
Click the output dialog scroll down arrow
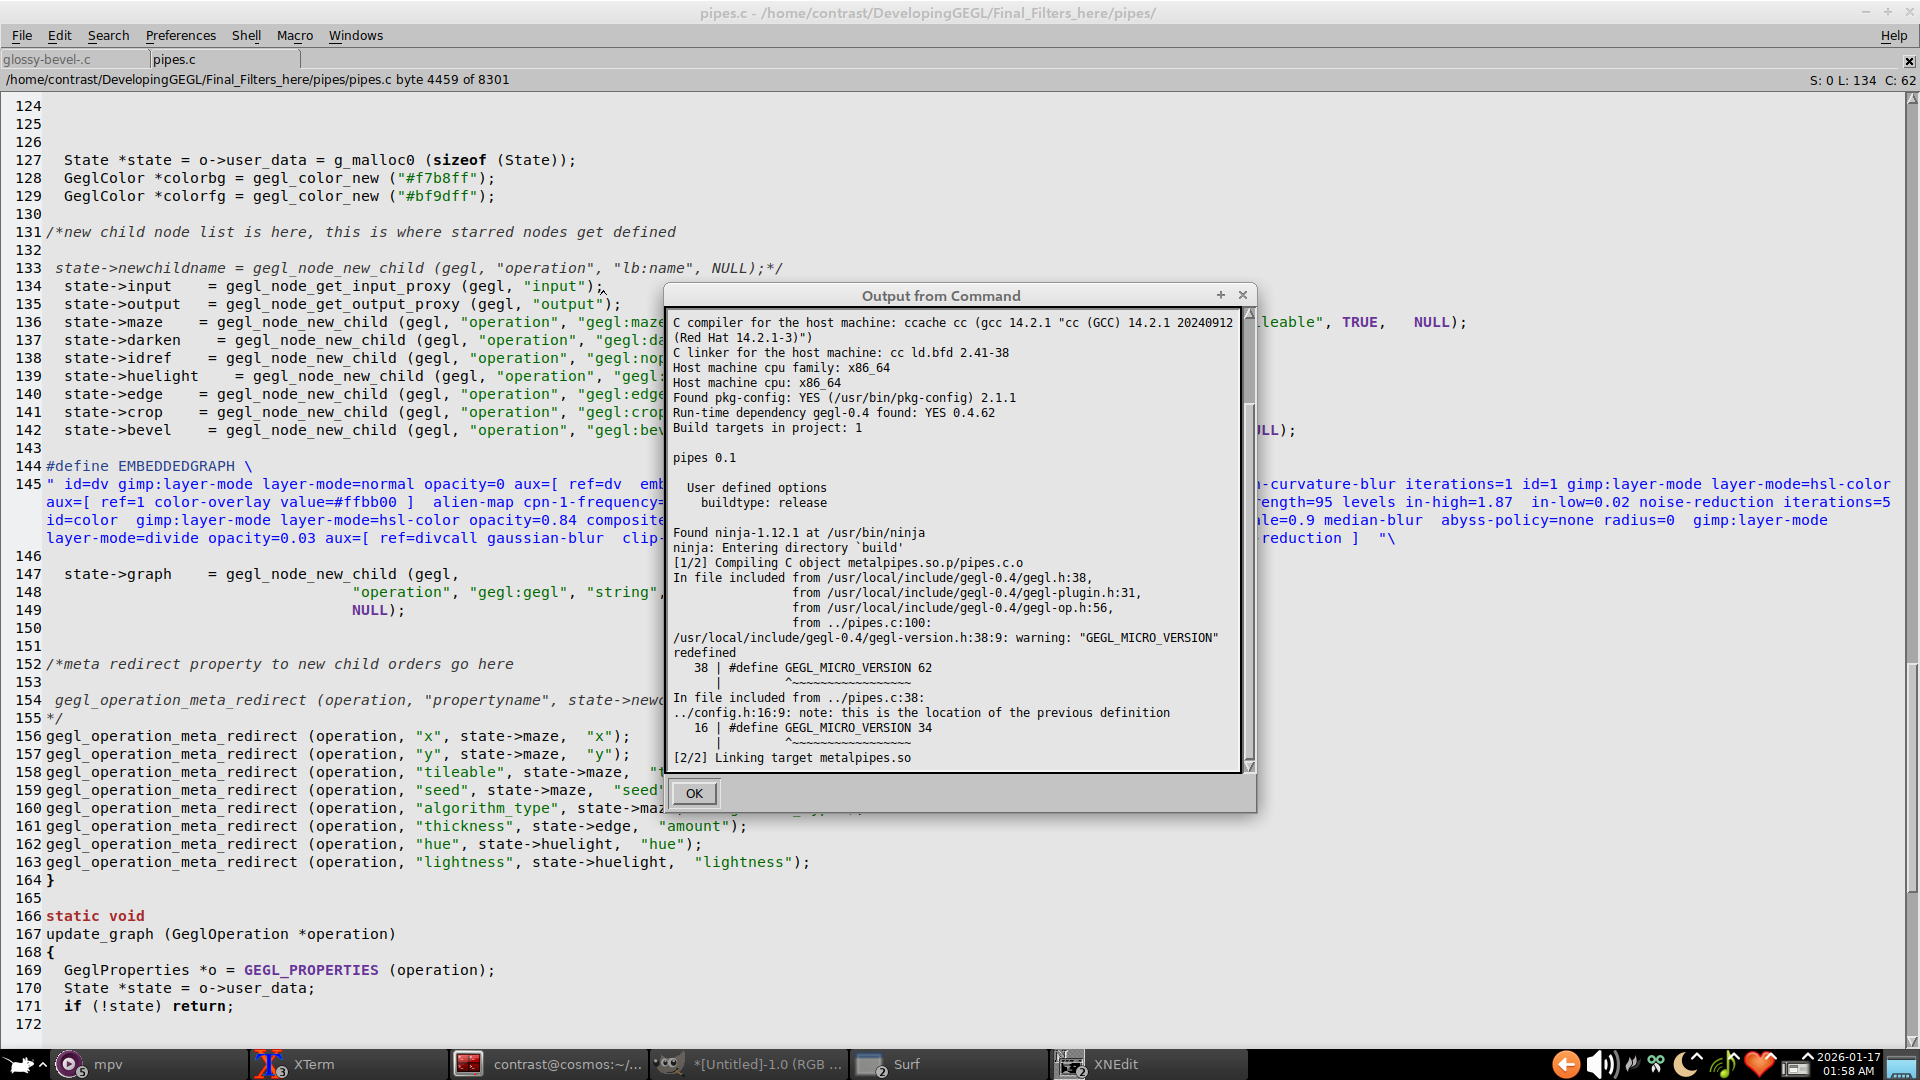(1249, 766)
